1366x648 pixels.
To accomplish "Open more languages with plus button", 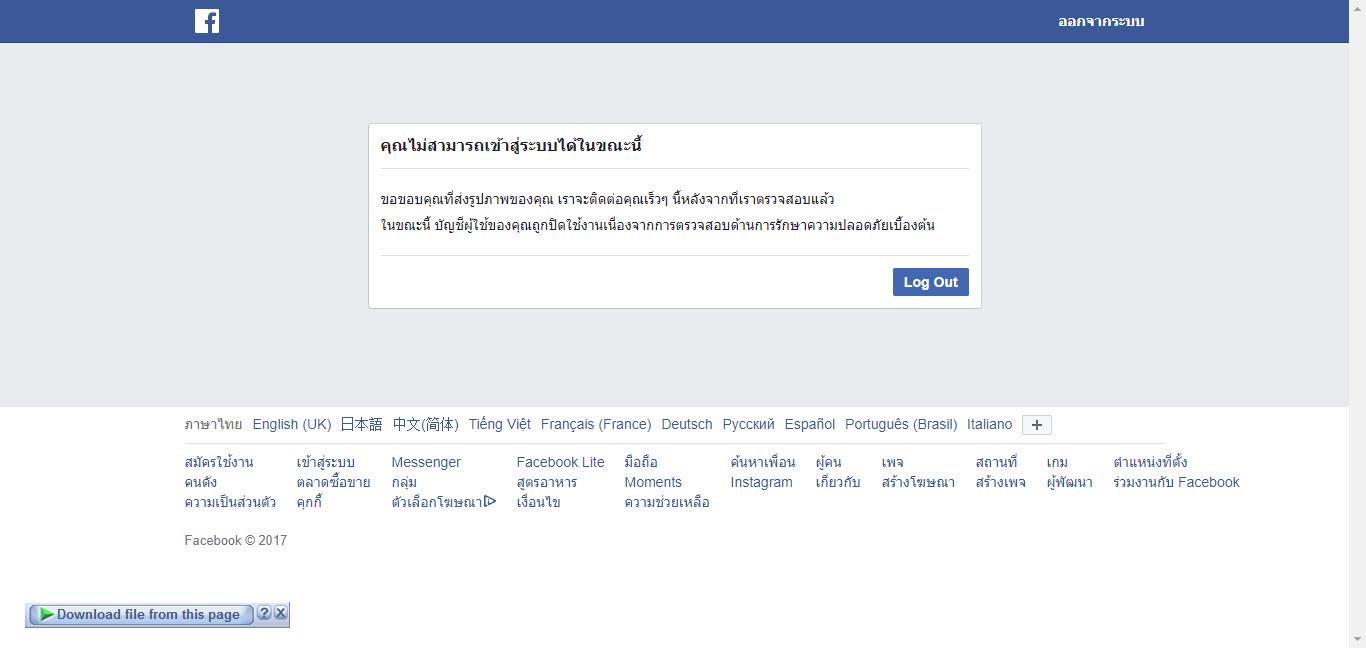I will pos(1037,425).
